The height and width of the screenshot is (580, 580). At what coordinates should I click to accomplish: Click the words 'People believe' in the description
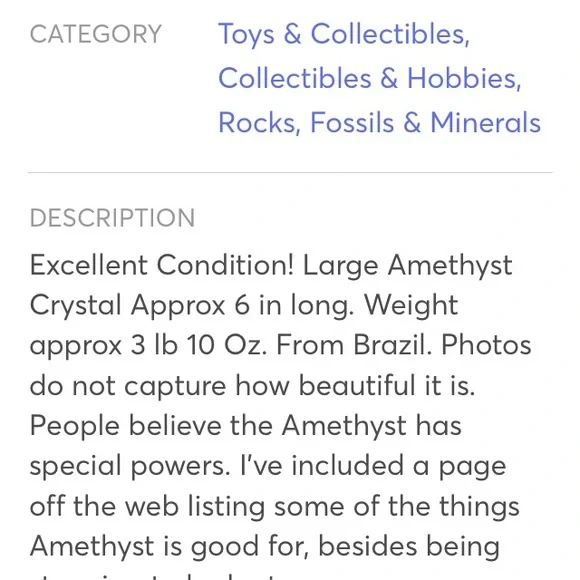point(125,426)
